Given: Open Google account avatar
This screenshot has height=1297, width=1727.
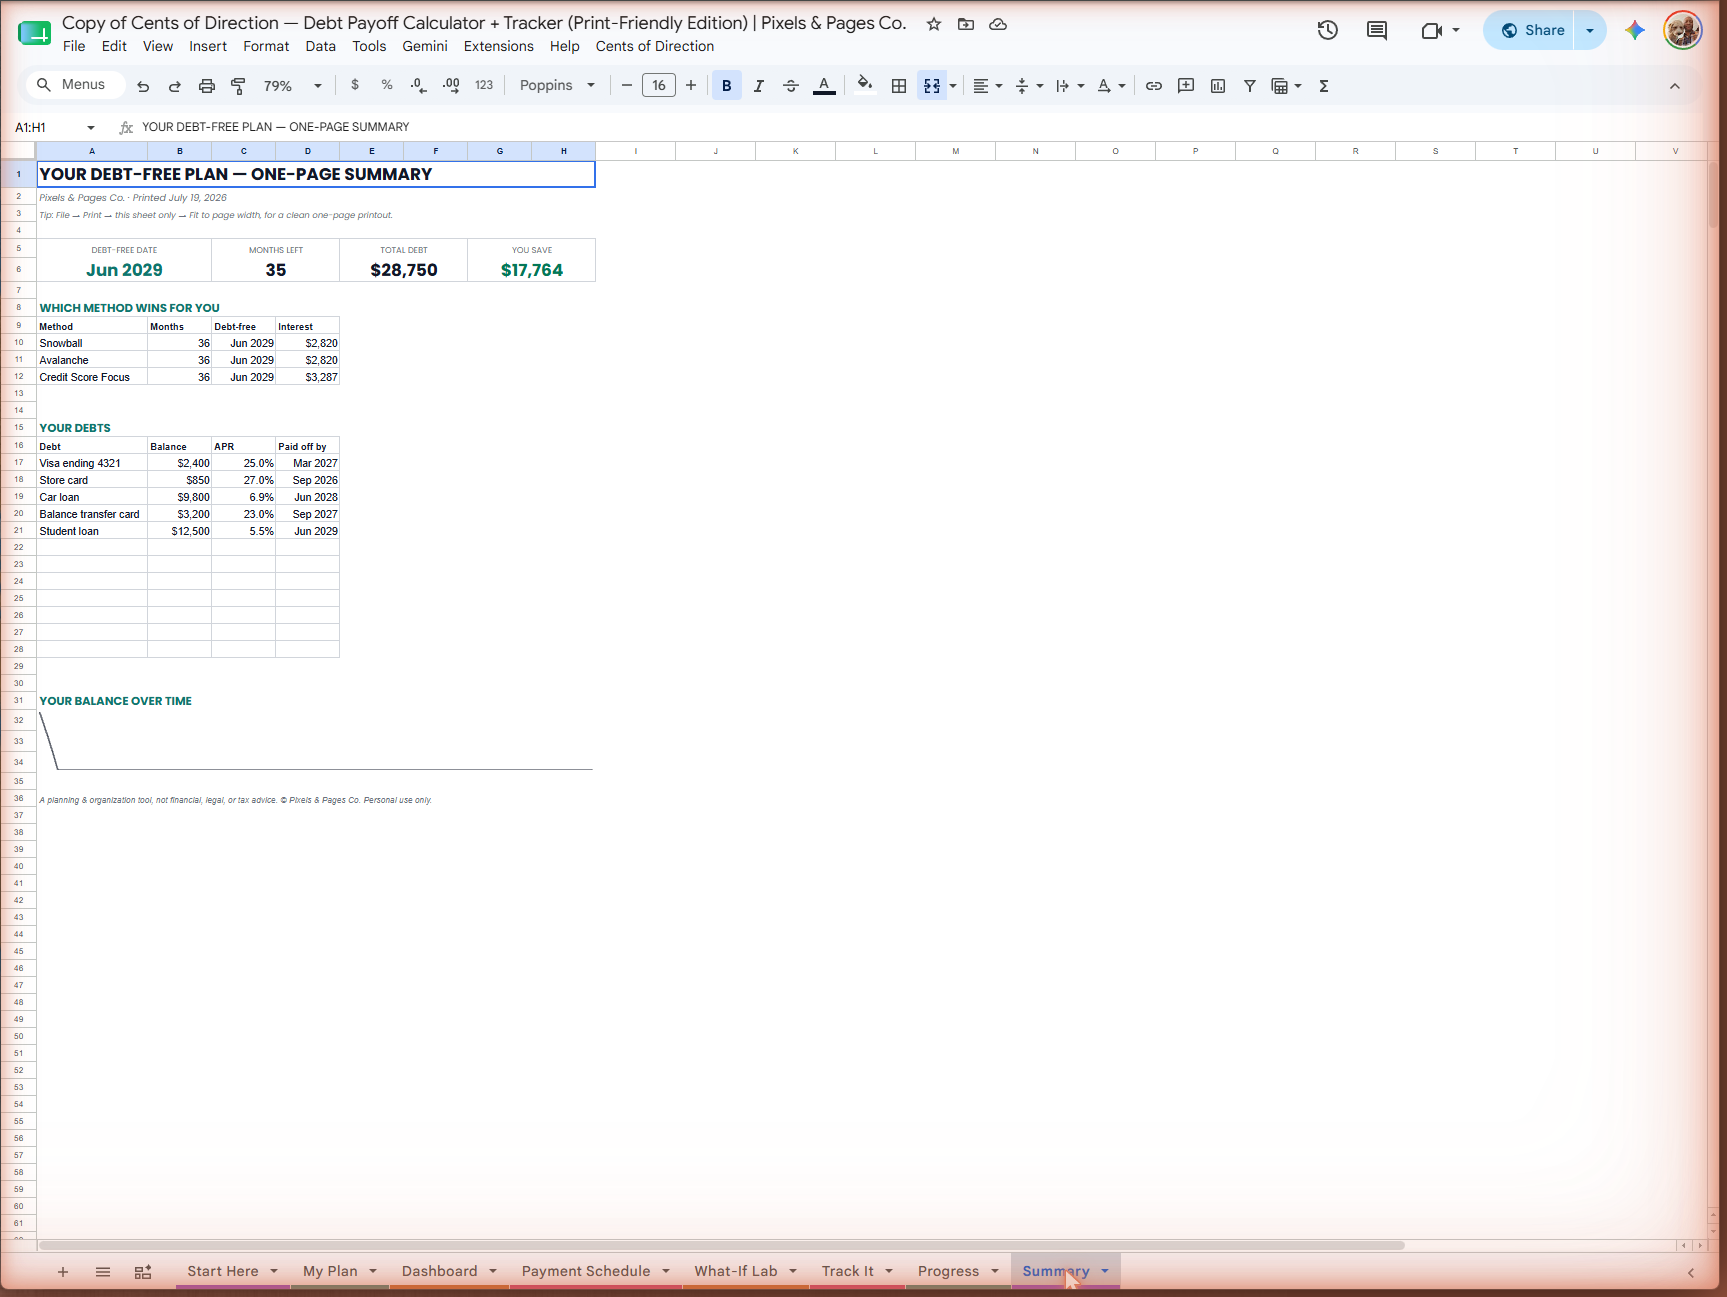Looking at the screenshot, I should (x=1683, y=30).
